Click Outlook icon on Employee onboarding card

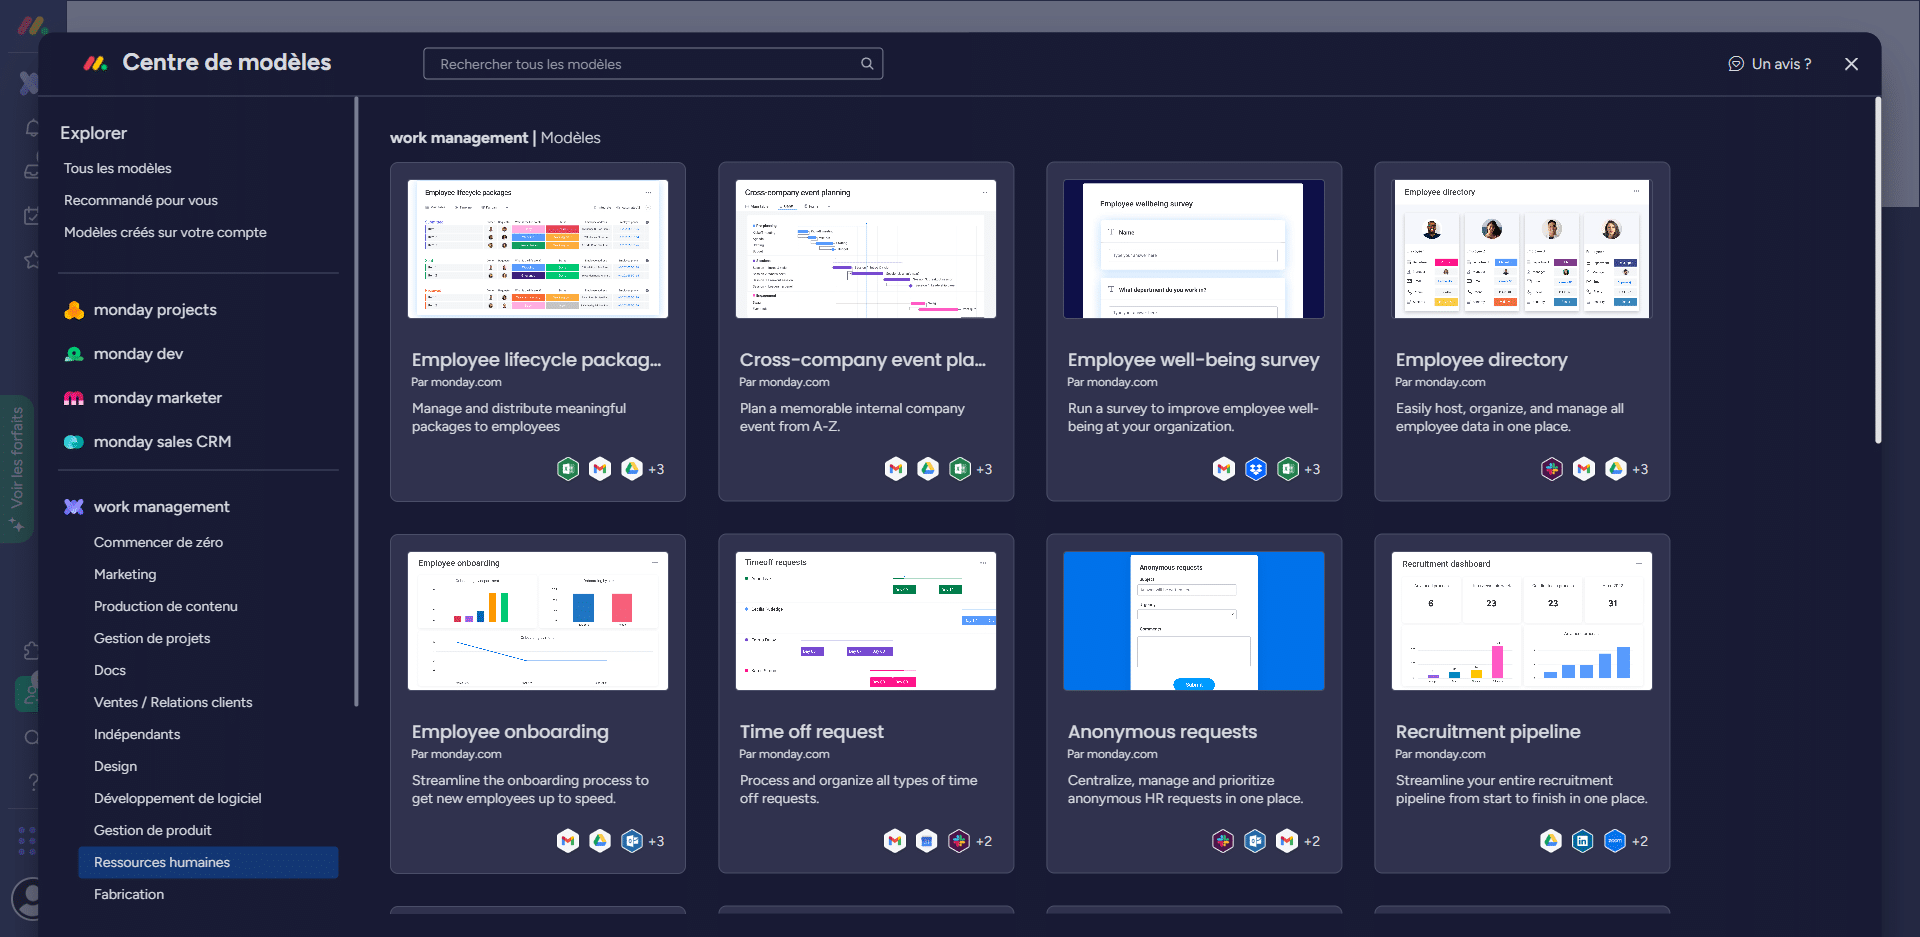click(632, 841)
